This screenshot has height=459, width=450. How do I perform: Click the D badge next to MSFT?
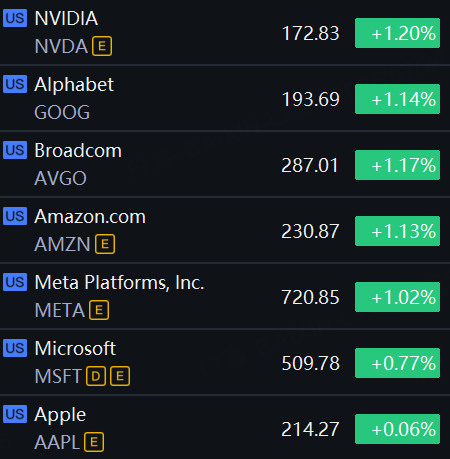click(x=96, y=376)
